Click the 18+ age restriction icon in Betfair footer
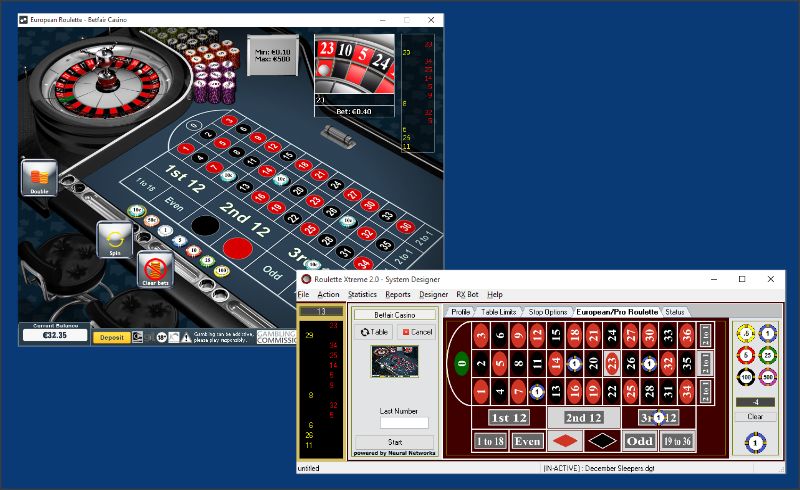This screenshot has width=800, height=490. [x=161, y=337]
